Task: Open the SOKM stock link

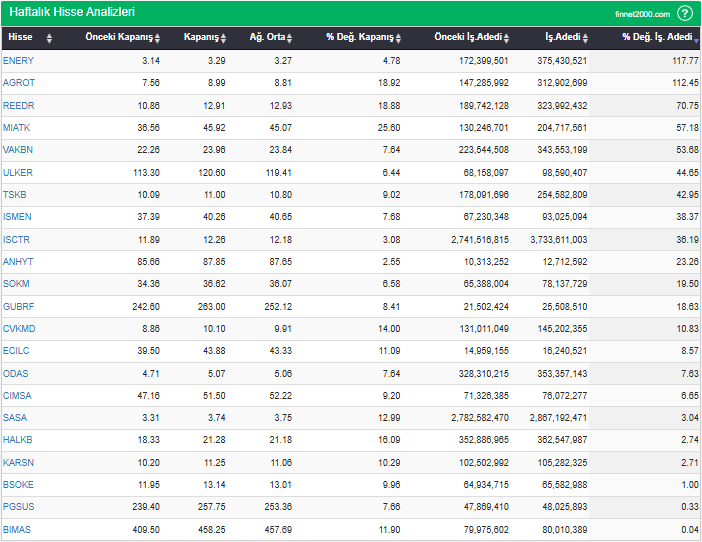Action: click(x=16, y=284)
